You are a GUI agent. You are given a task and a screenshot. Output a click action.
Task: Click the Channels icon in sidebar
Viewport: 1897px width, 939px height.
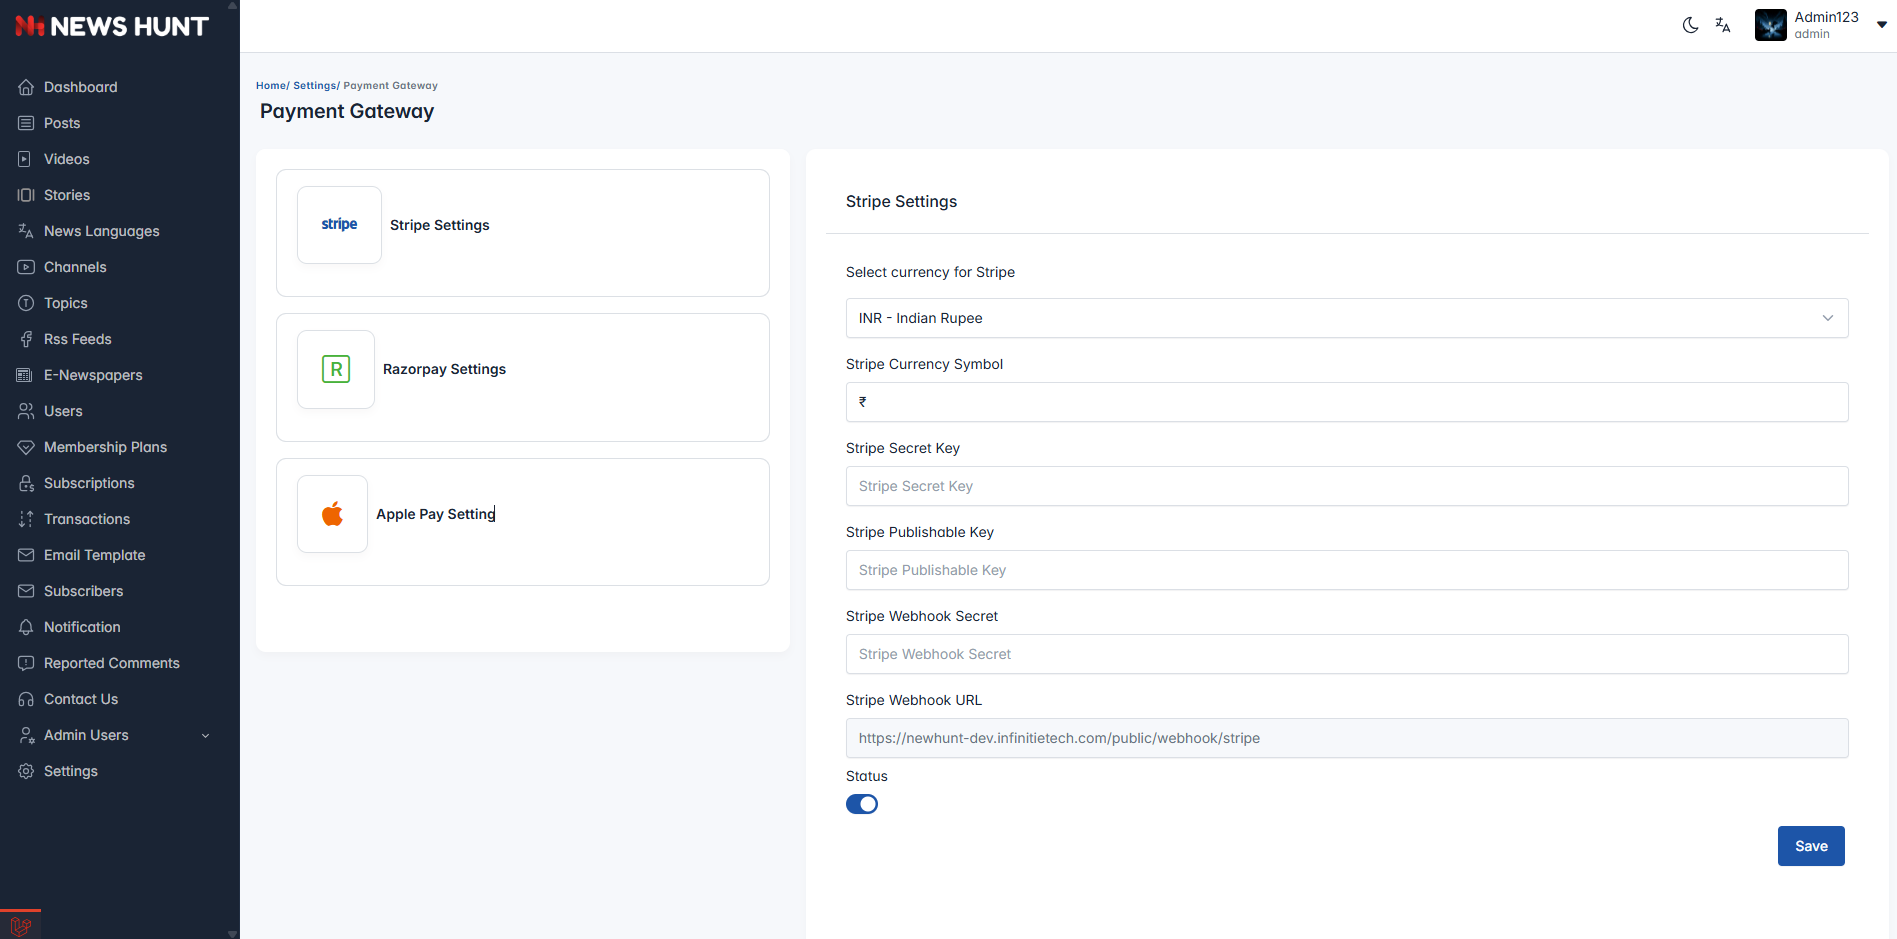[x=26, y=267]
